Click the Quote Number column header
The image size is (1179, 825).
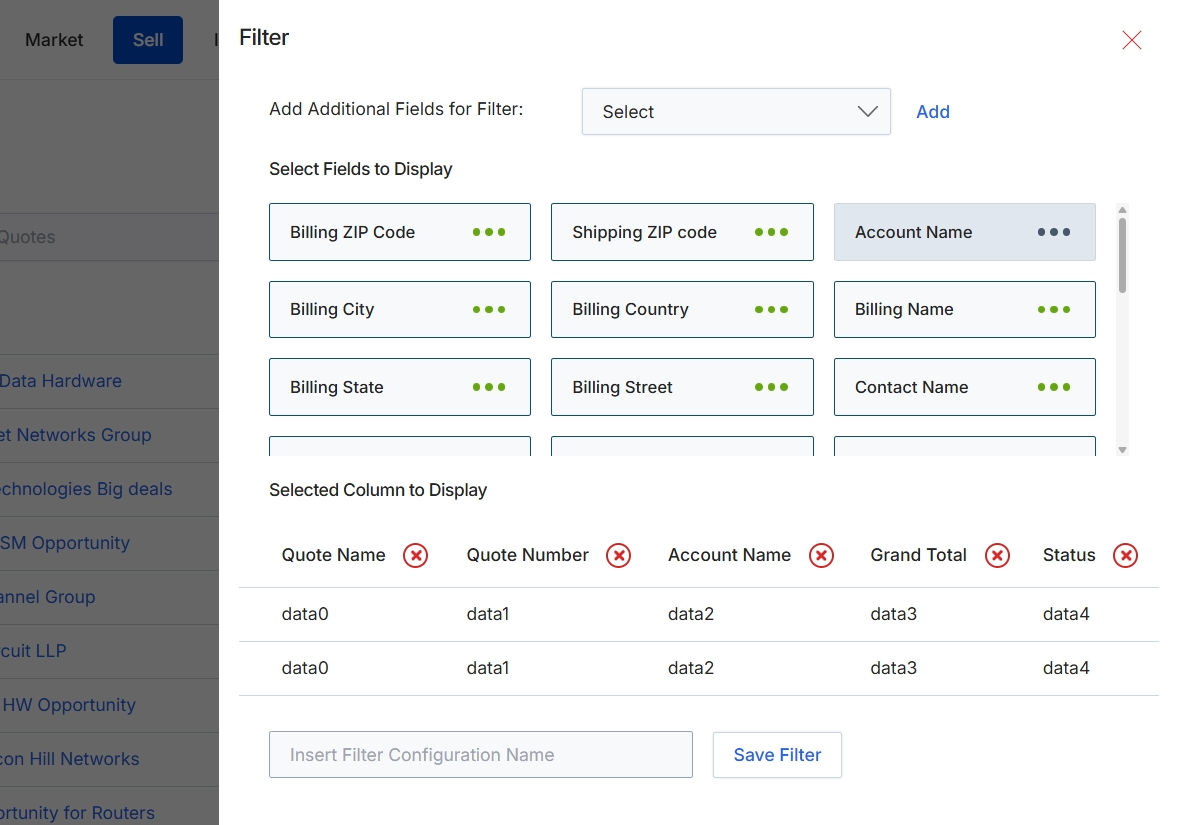pyautogui.click(x=527, y=556)
